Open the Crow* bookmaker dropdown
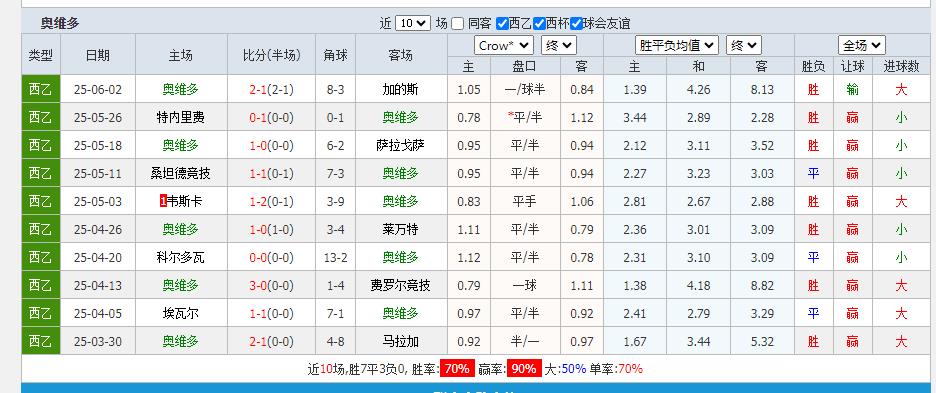The image size is (936, 393). point(504,45)
